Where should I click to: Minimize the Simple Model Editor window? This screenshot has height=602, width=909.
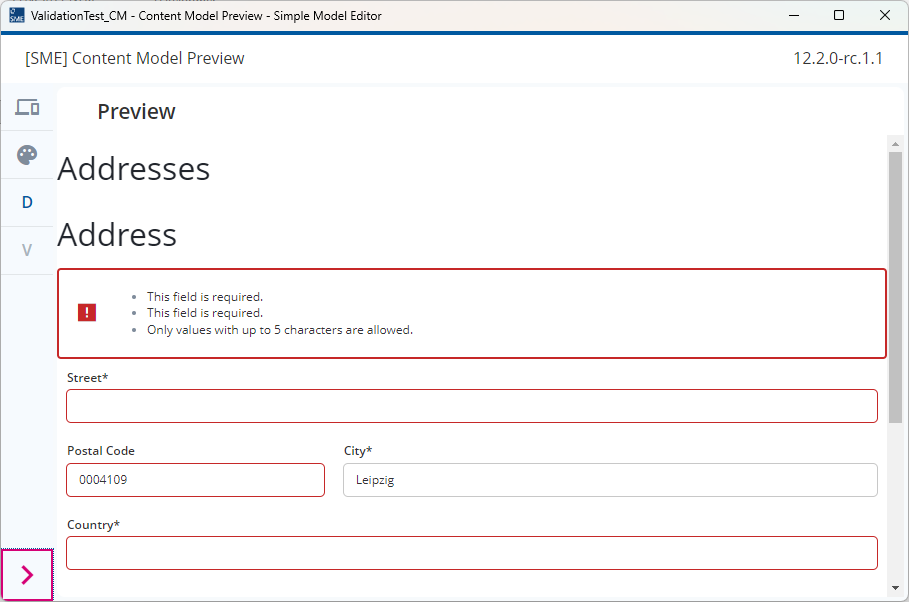pyautogui.click(x=794, y=16)
